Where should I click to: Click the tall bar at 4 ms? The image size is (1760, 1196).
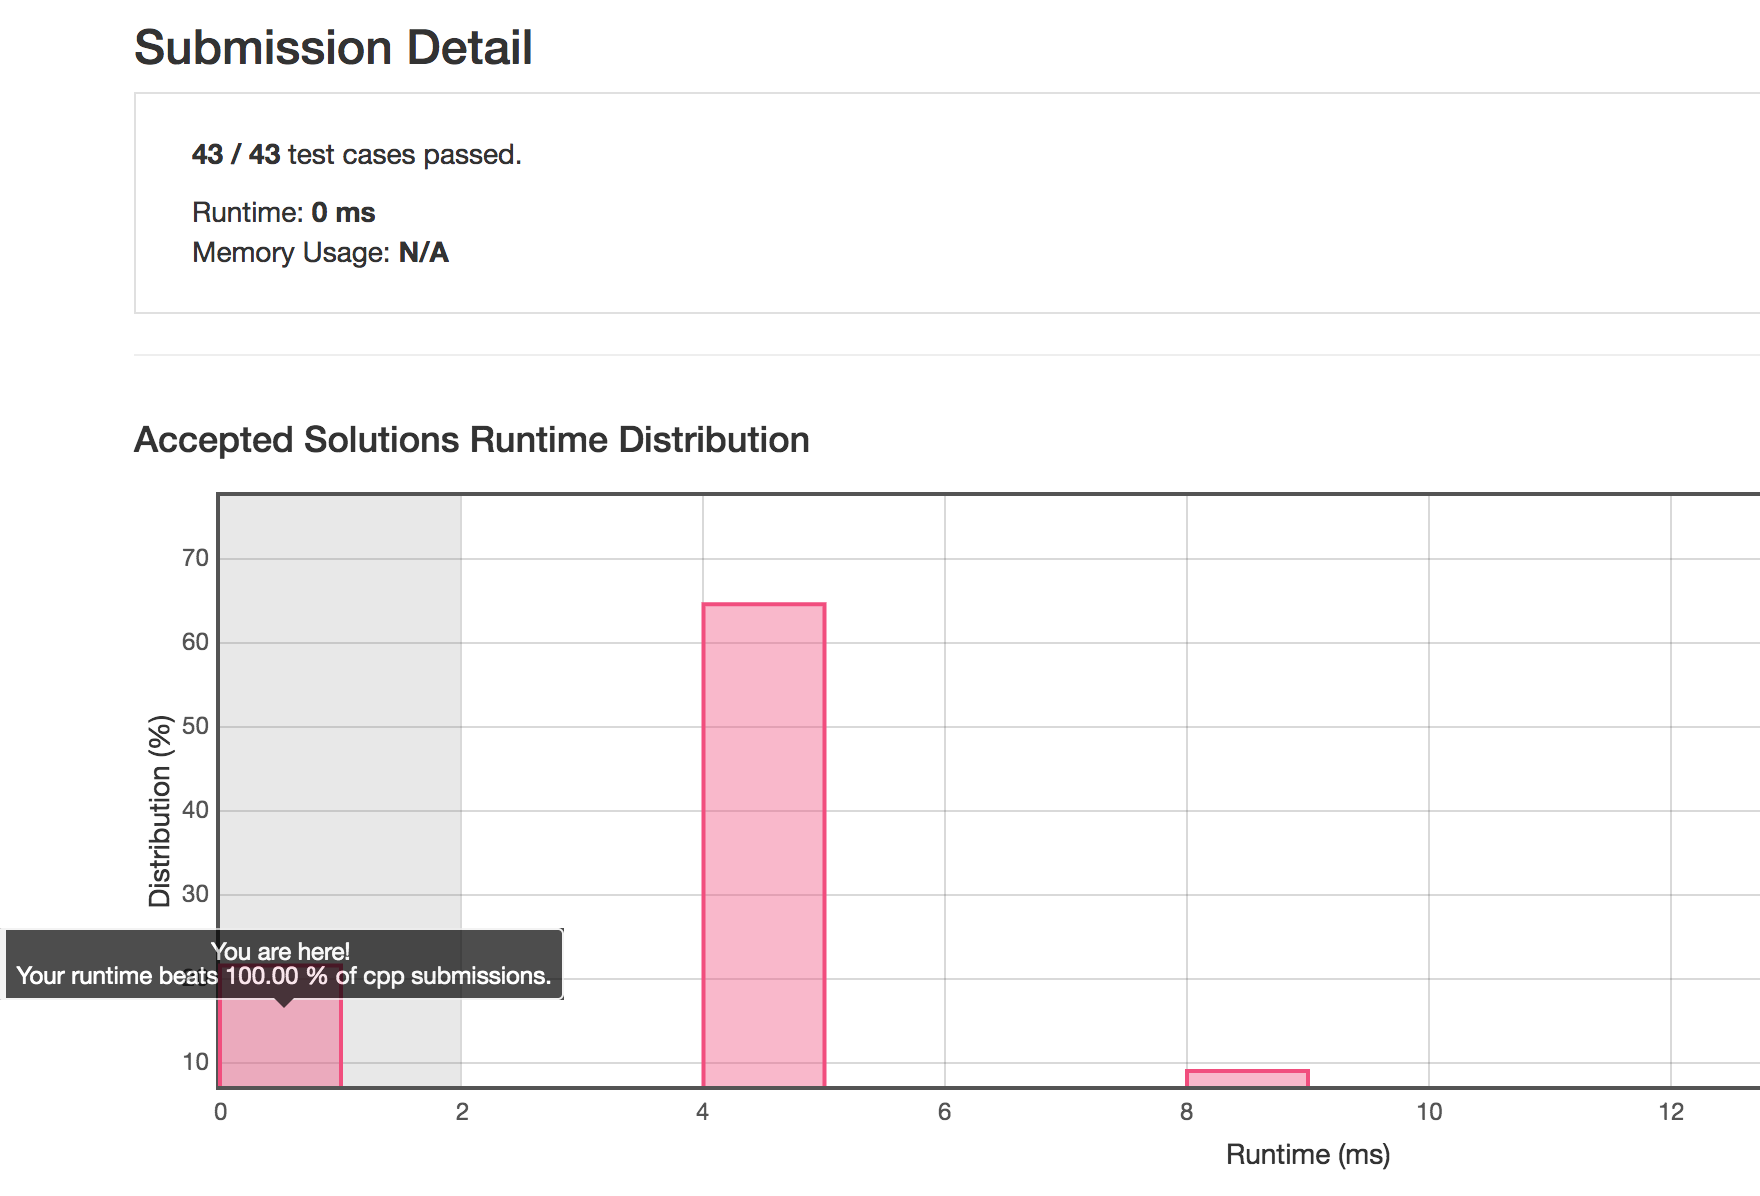(x=764, y=844)
